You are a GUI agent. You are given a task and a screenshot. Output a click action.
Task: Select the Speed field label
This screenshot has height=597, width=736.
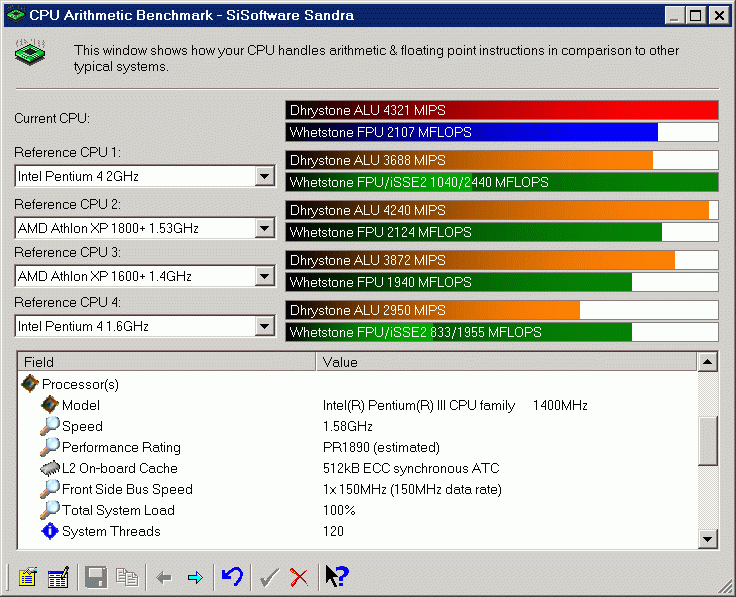[x=82, y=426]
